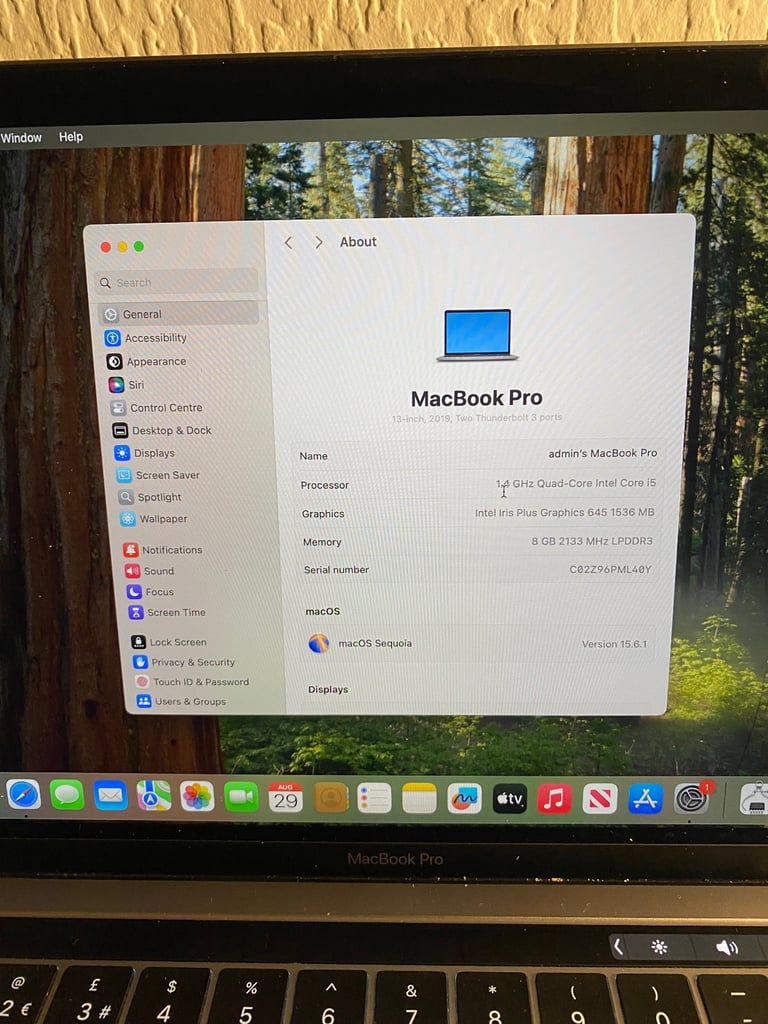Open Maps from the Dock
This screenshot has width=768, height=1024.
click(153, 796)
